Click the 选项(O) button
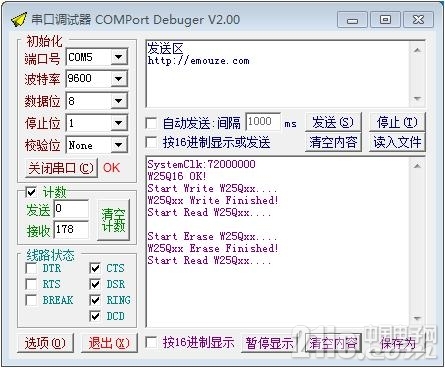 coord(45,343)
